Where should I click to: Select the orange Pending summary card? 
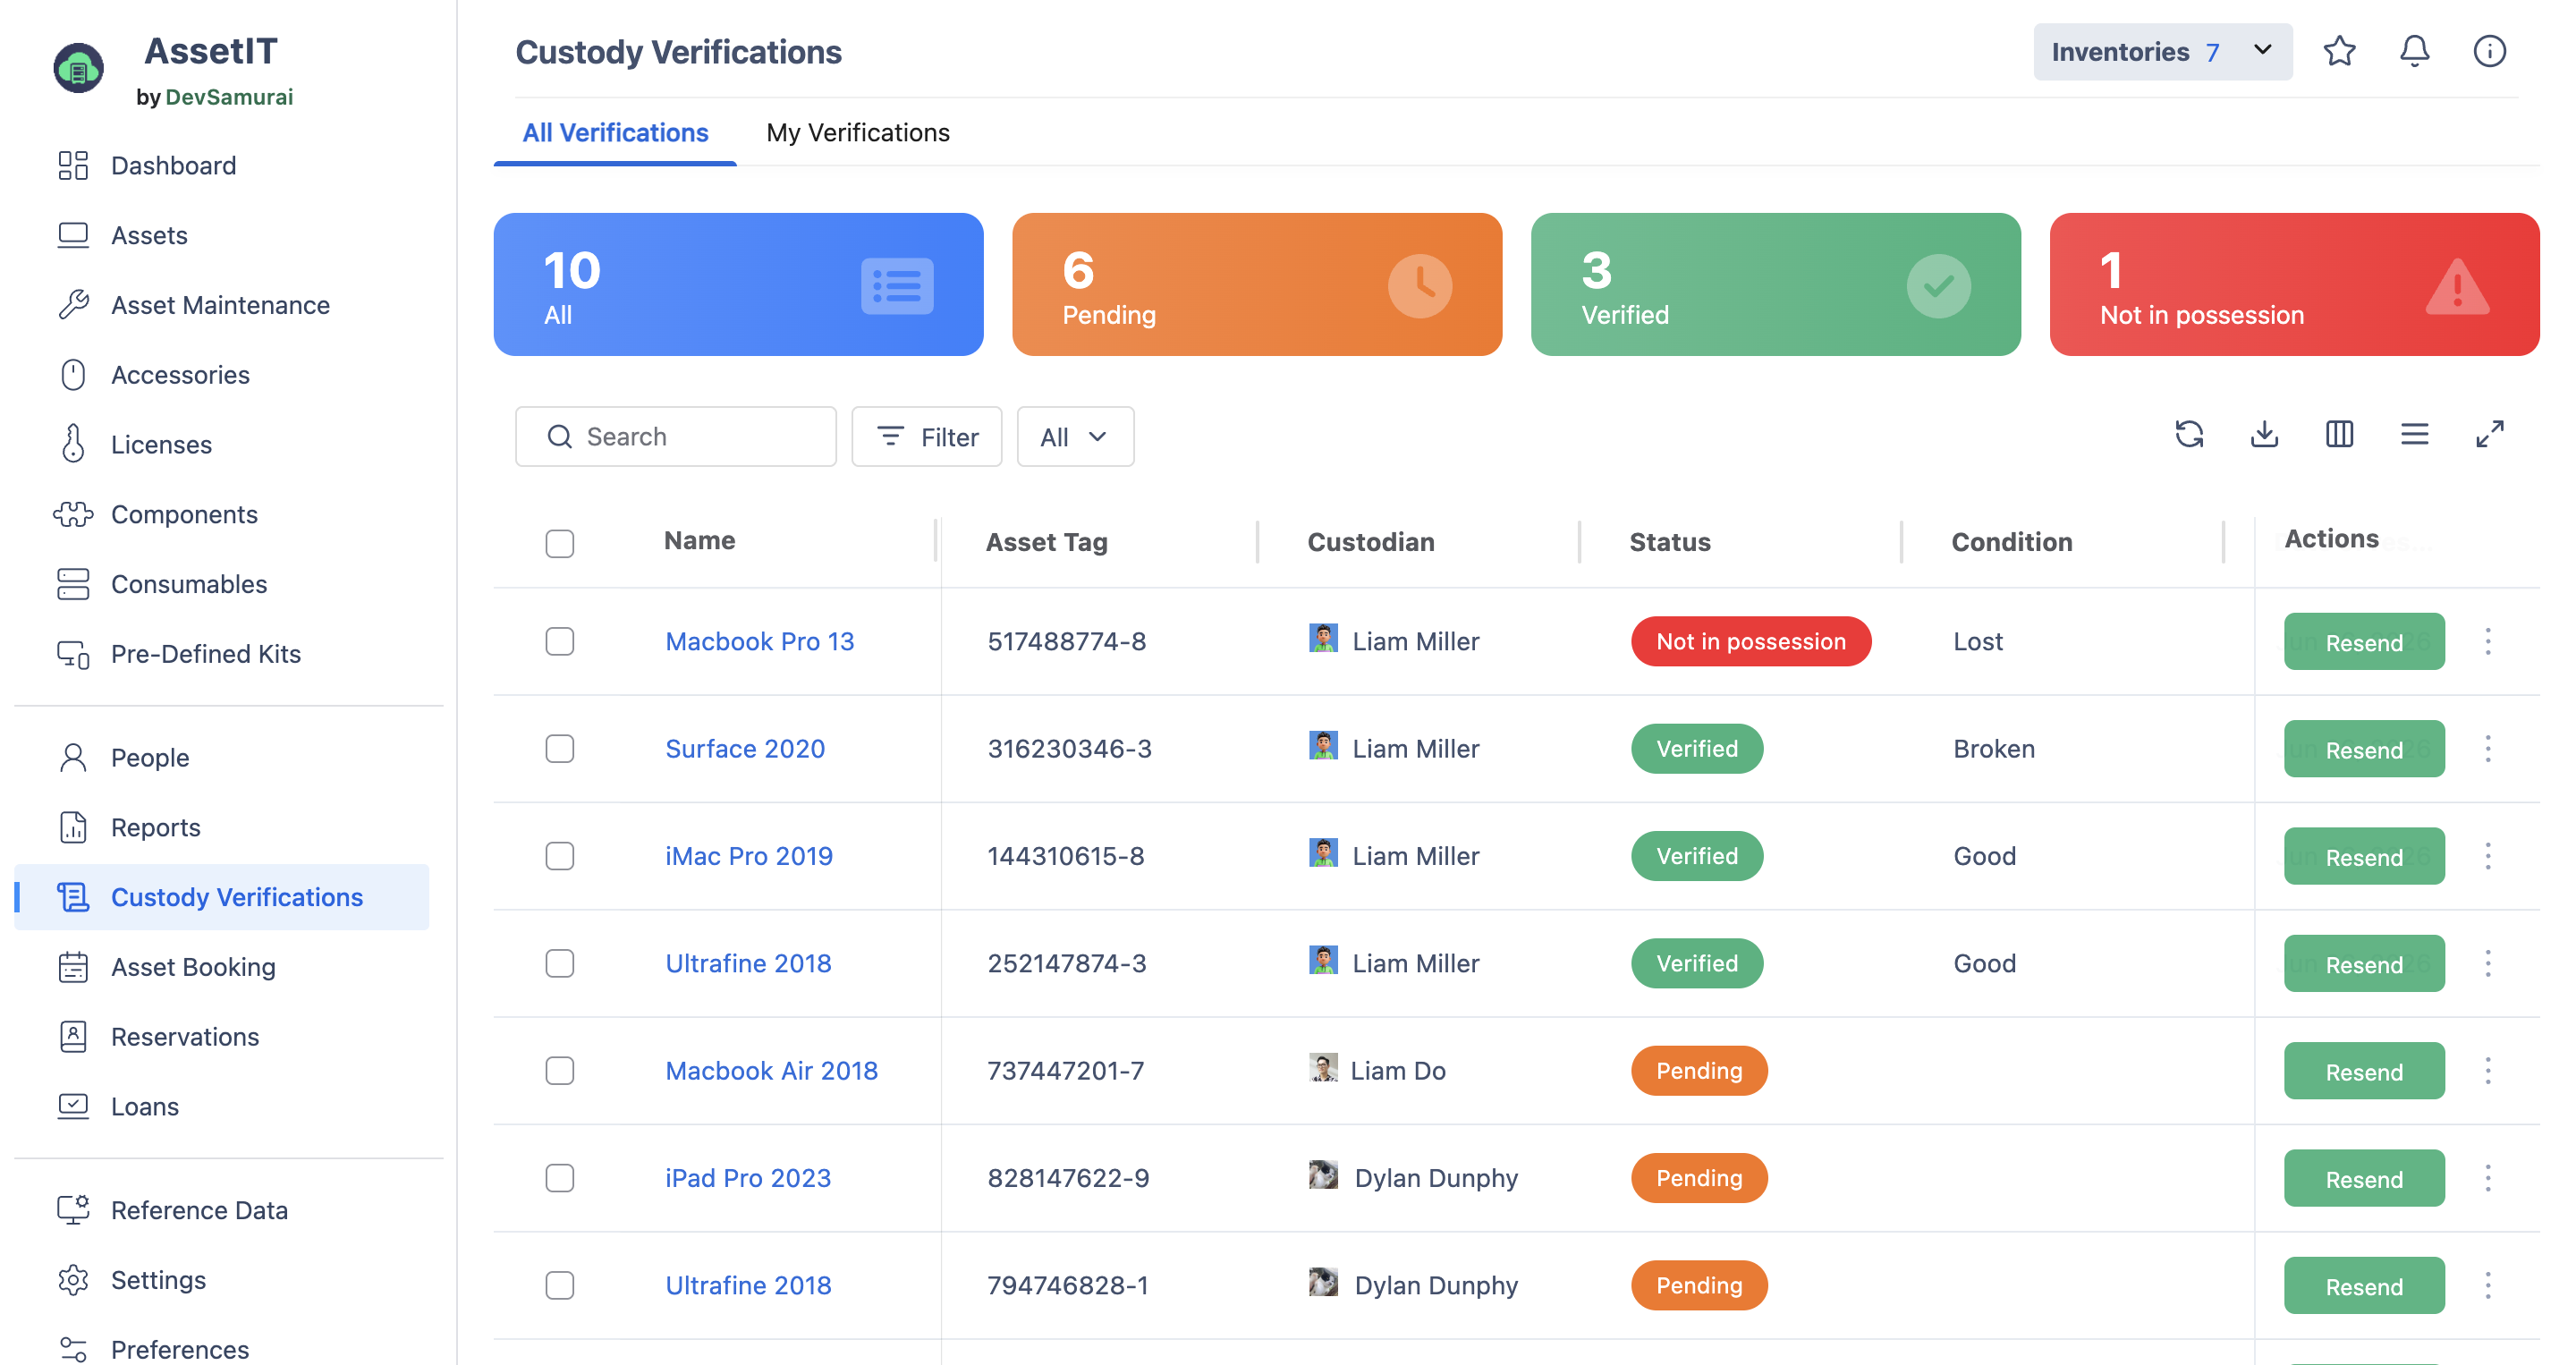pos(1257,284)
